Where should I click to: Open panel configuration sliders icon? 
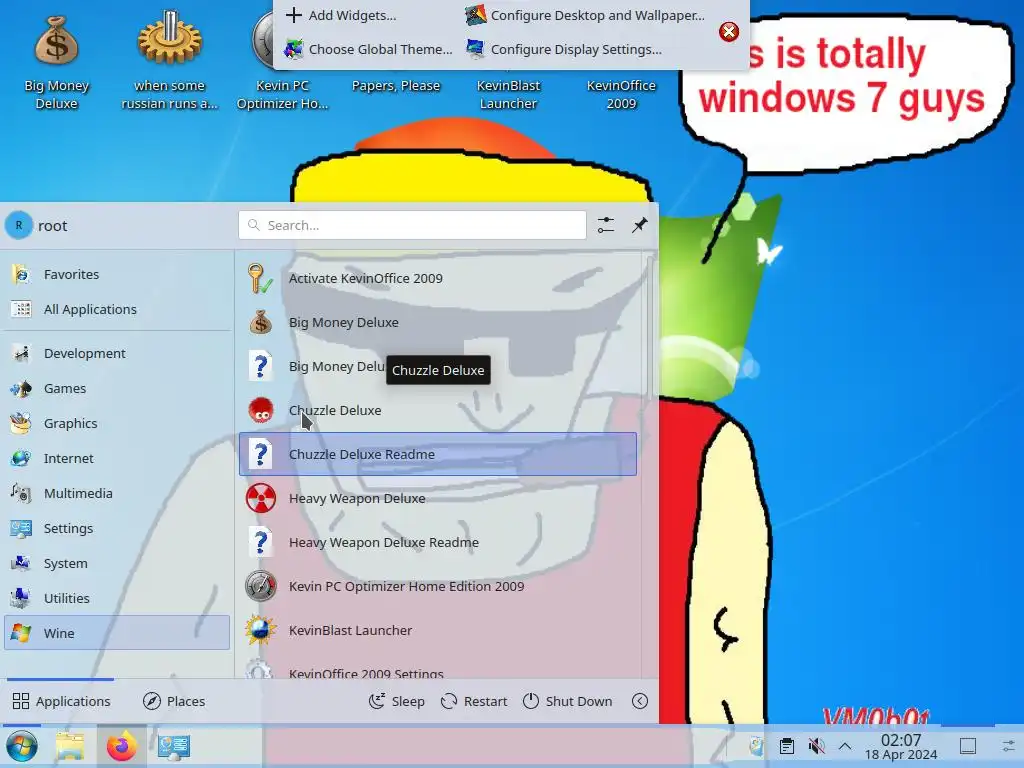coord(1008,746)
